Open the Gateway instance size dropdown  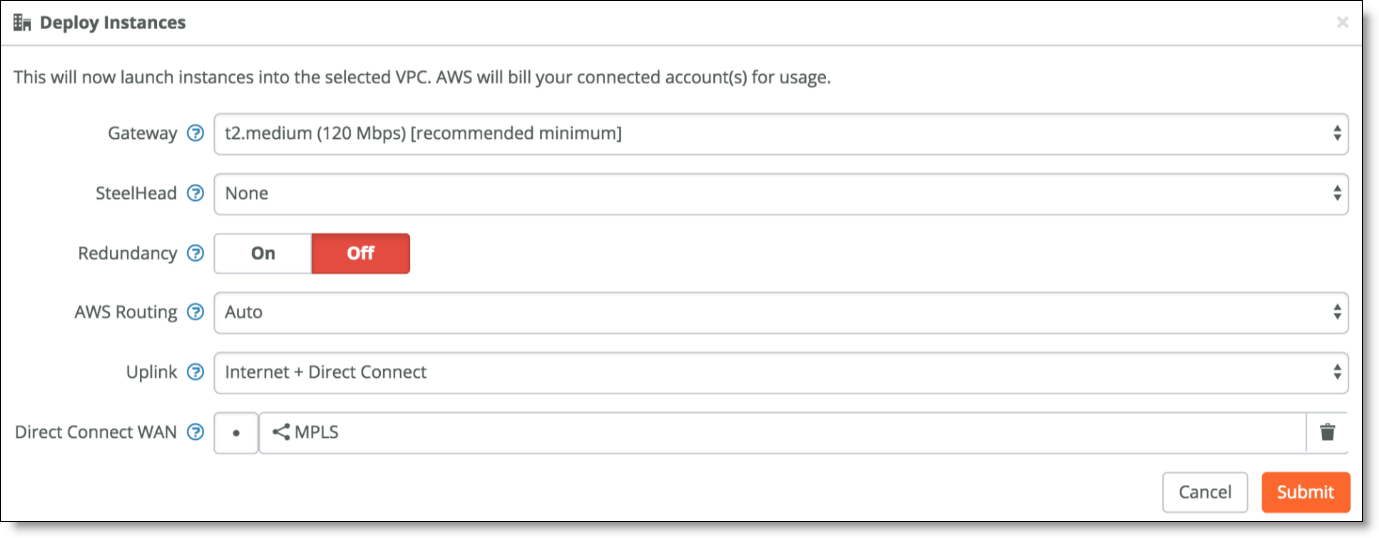781,134
